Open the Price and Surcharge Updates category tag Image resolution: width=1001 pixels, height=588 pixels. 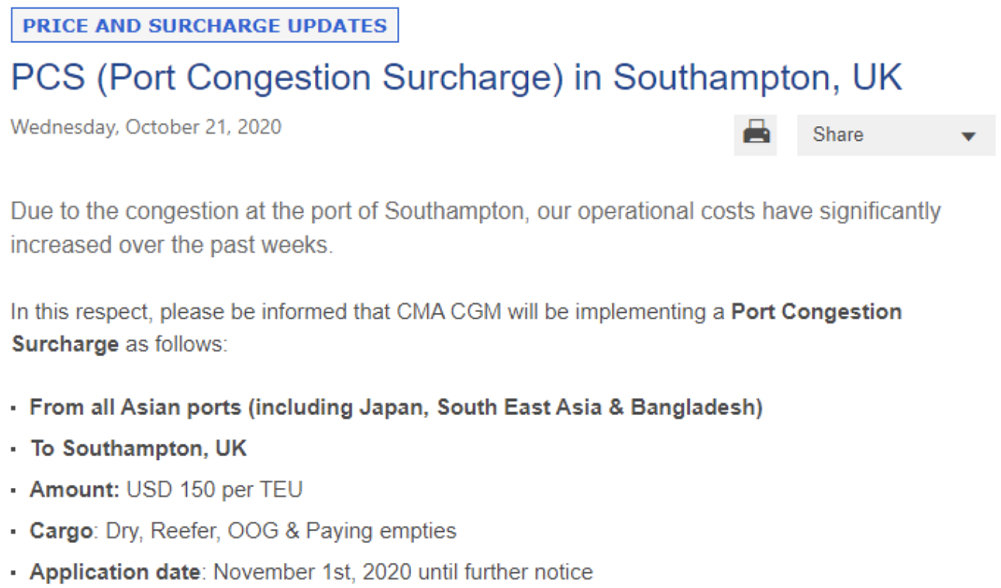205,26
